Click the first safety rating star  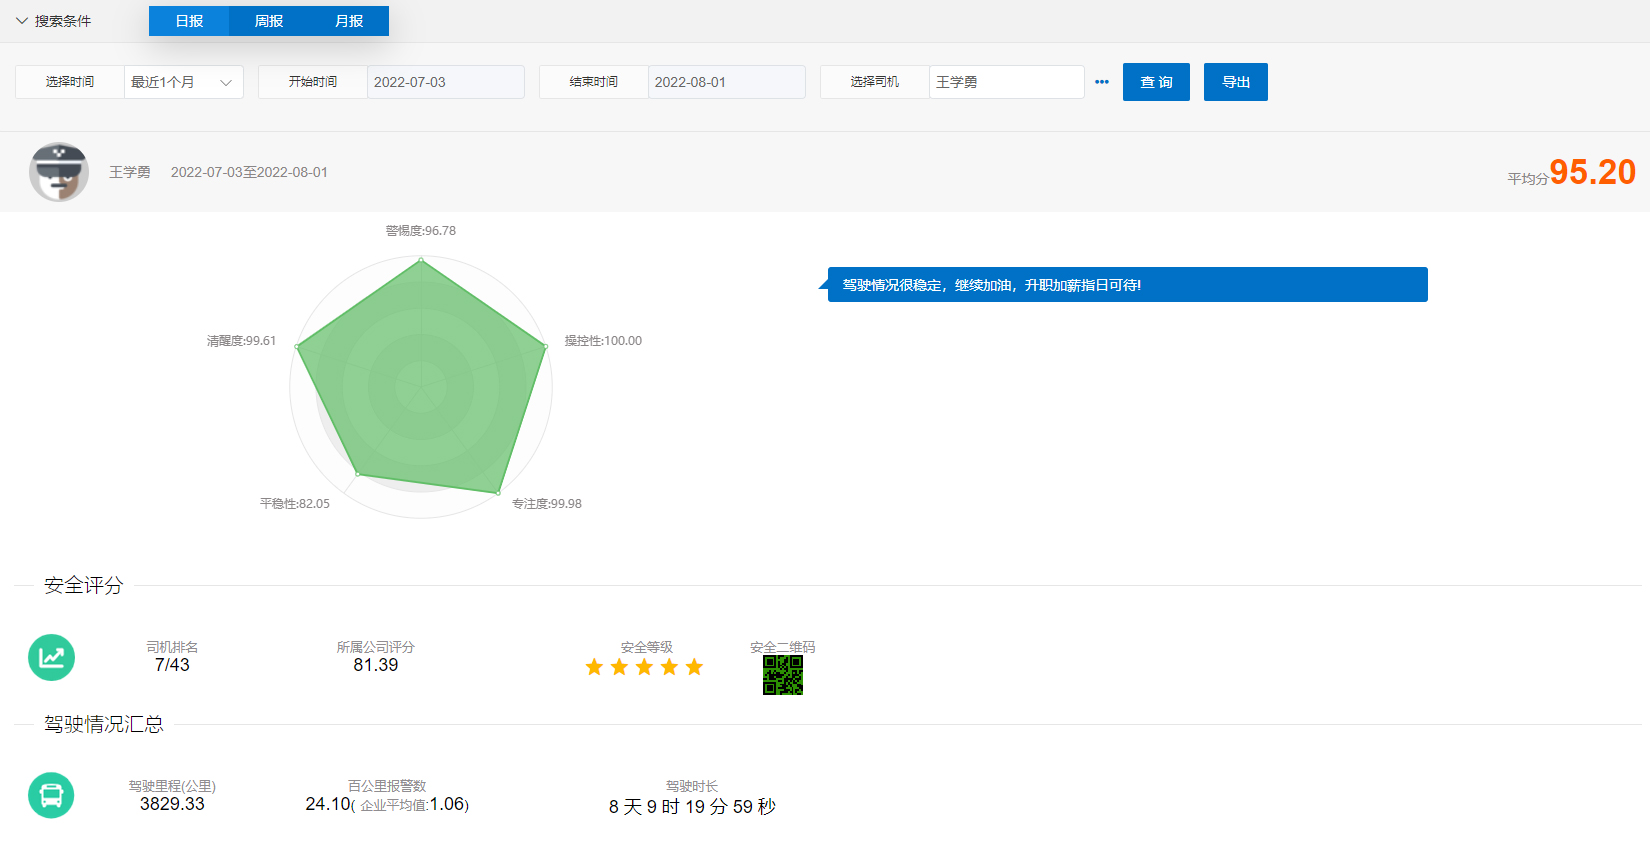point(594,667)
